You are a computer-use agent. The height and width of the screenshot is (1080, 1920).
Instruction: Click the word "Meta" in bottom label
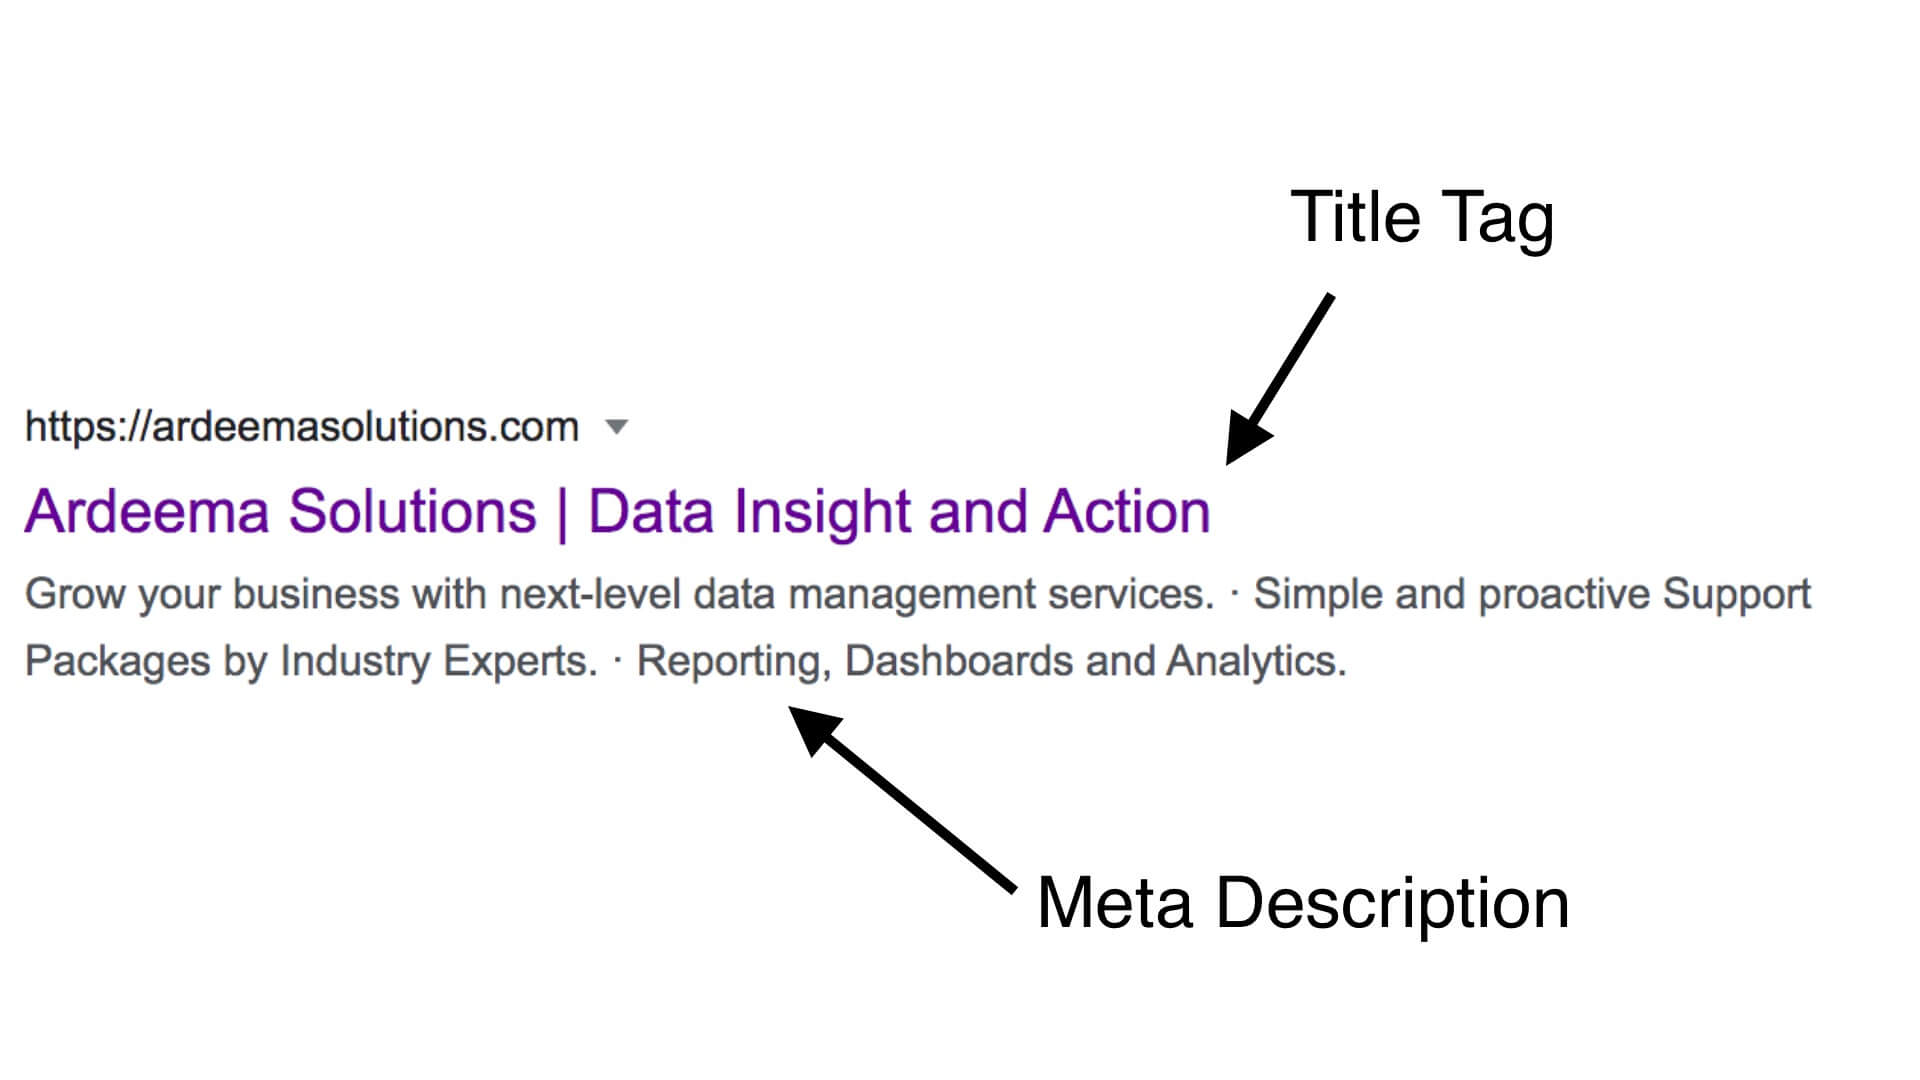coord(1115,903)
